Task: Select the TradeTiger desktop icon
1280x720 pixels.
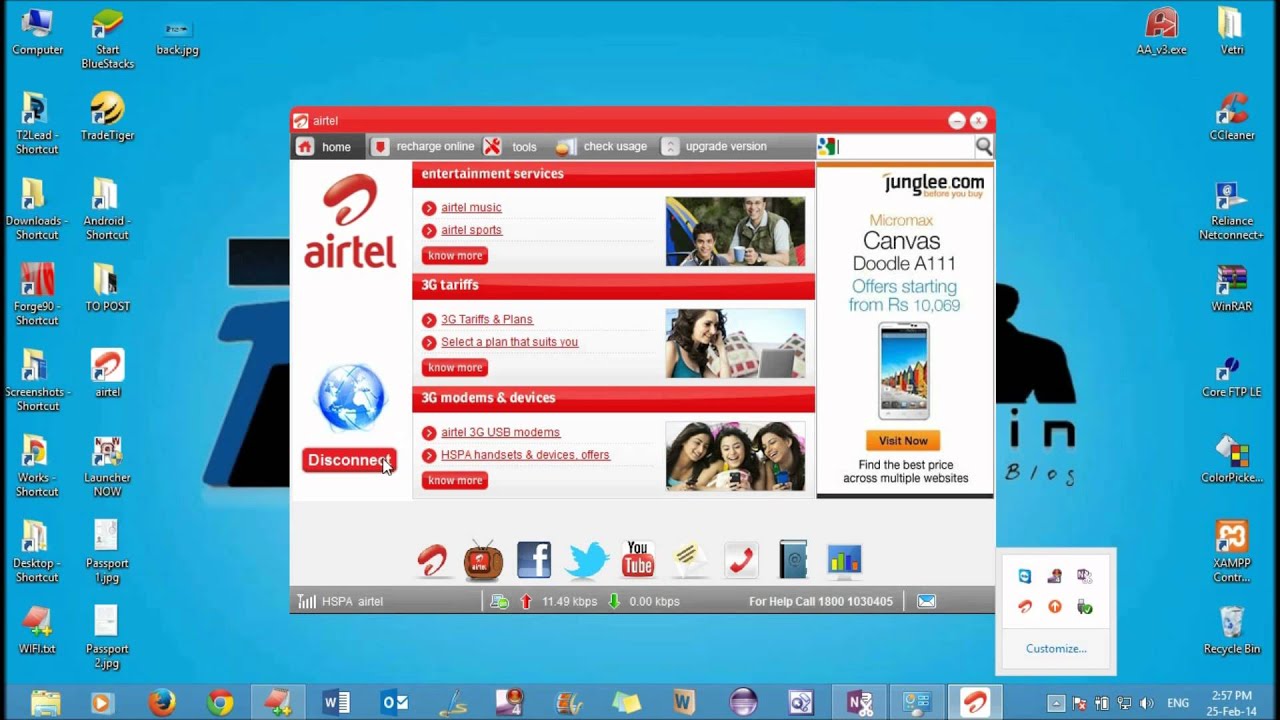Action: coord(107,116)
